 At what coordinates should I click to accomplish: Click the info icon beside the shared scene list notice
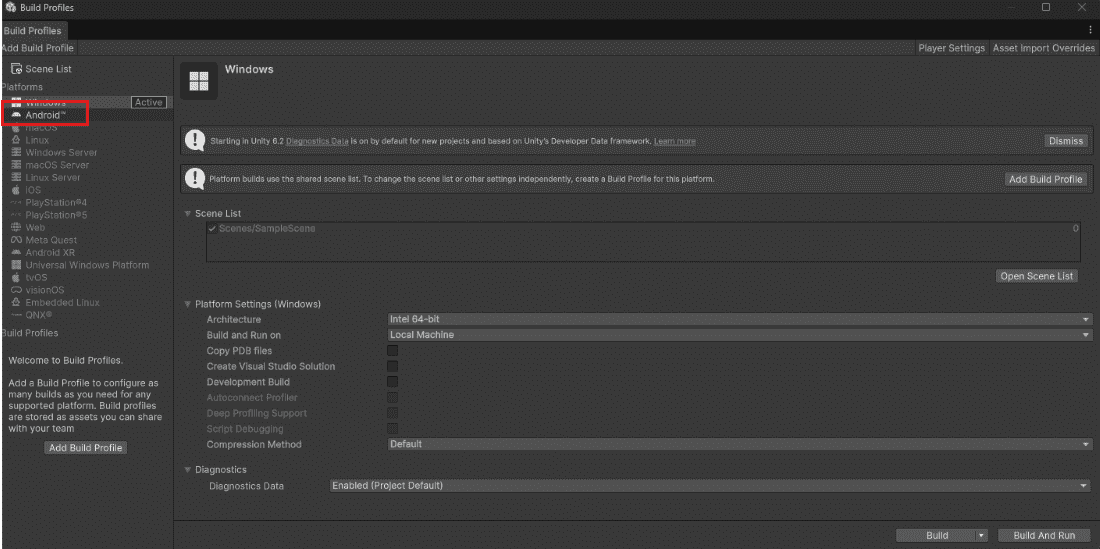pyautogui.click(x=195, y=179)
